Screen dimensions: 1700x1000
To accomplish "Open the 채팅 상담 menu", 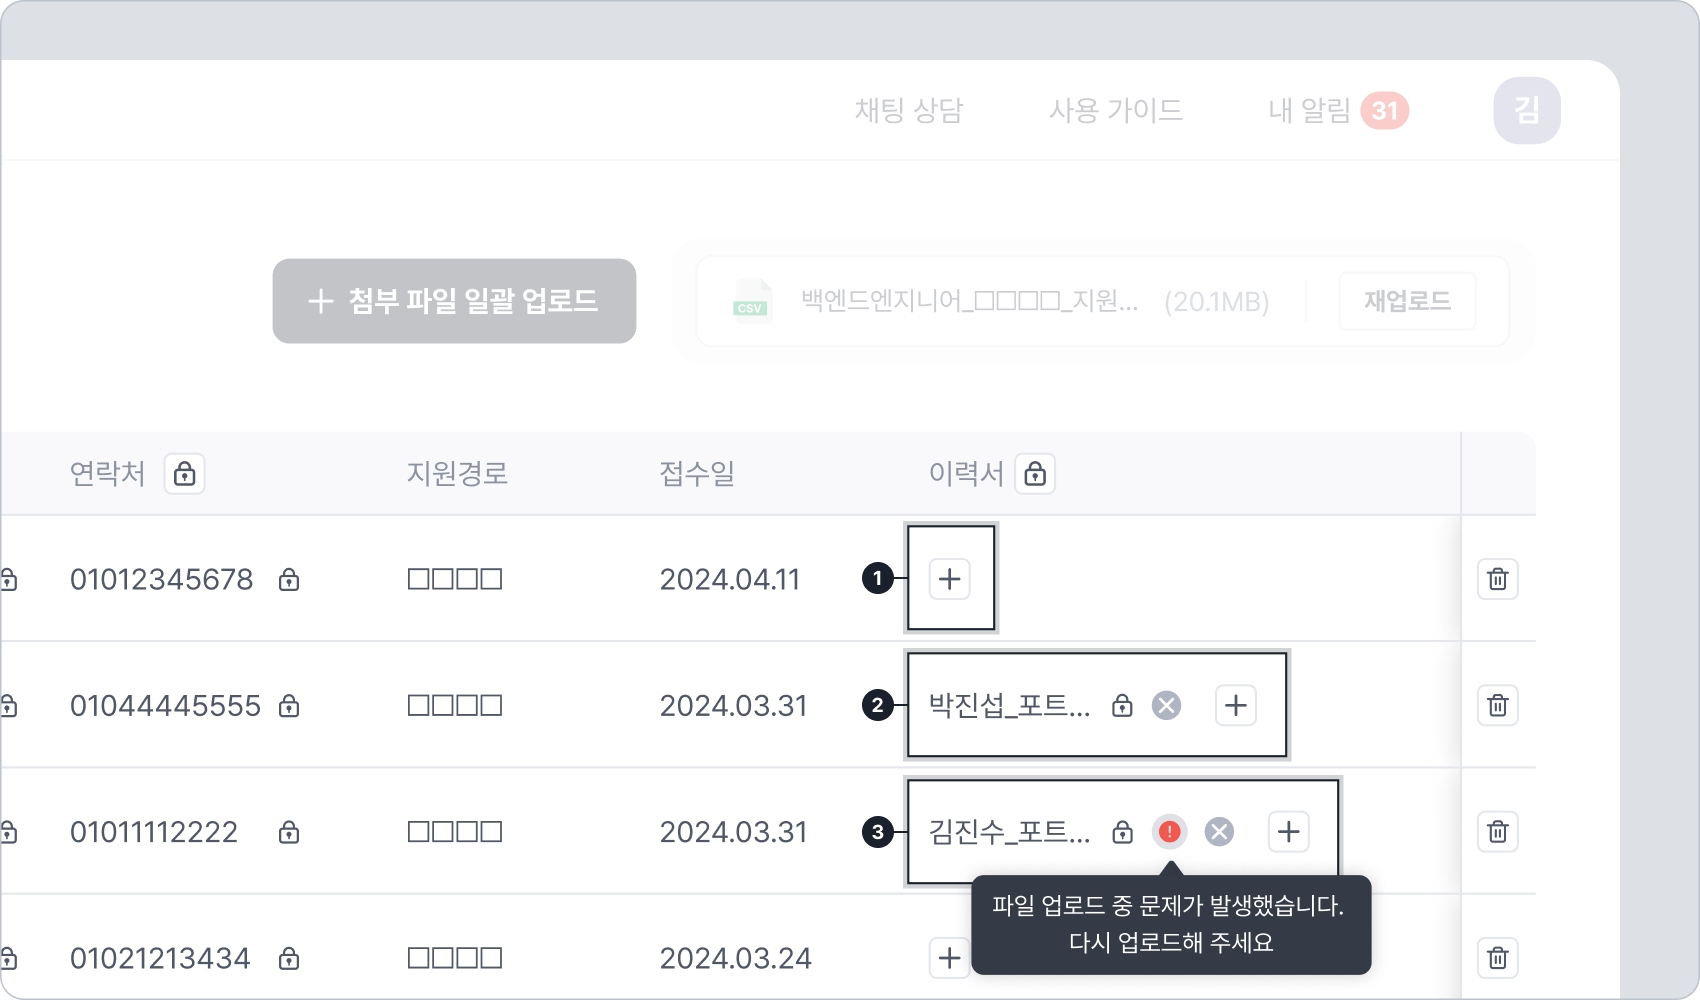I will pyautogui.click(x=909, y=110).
